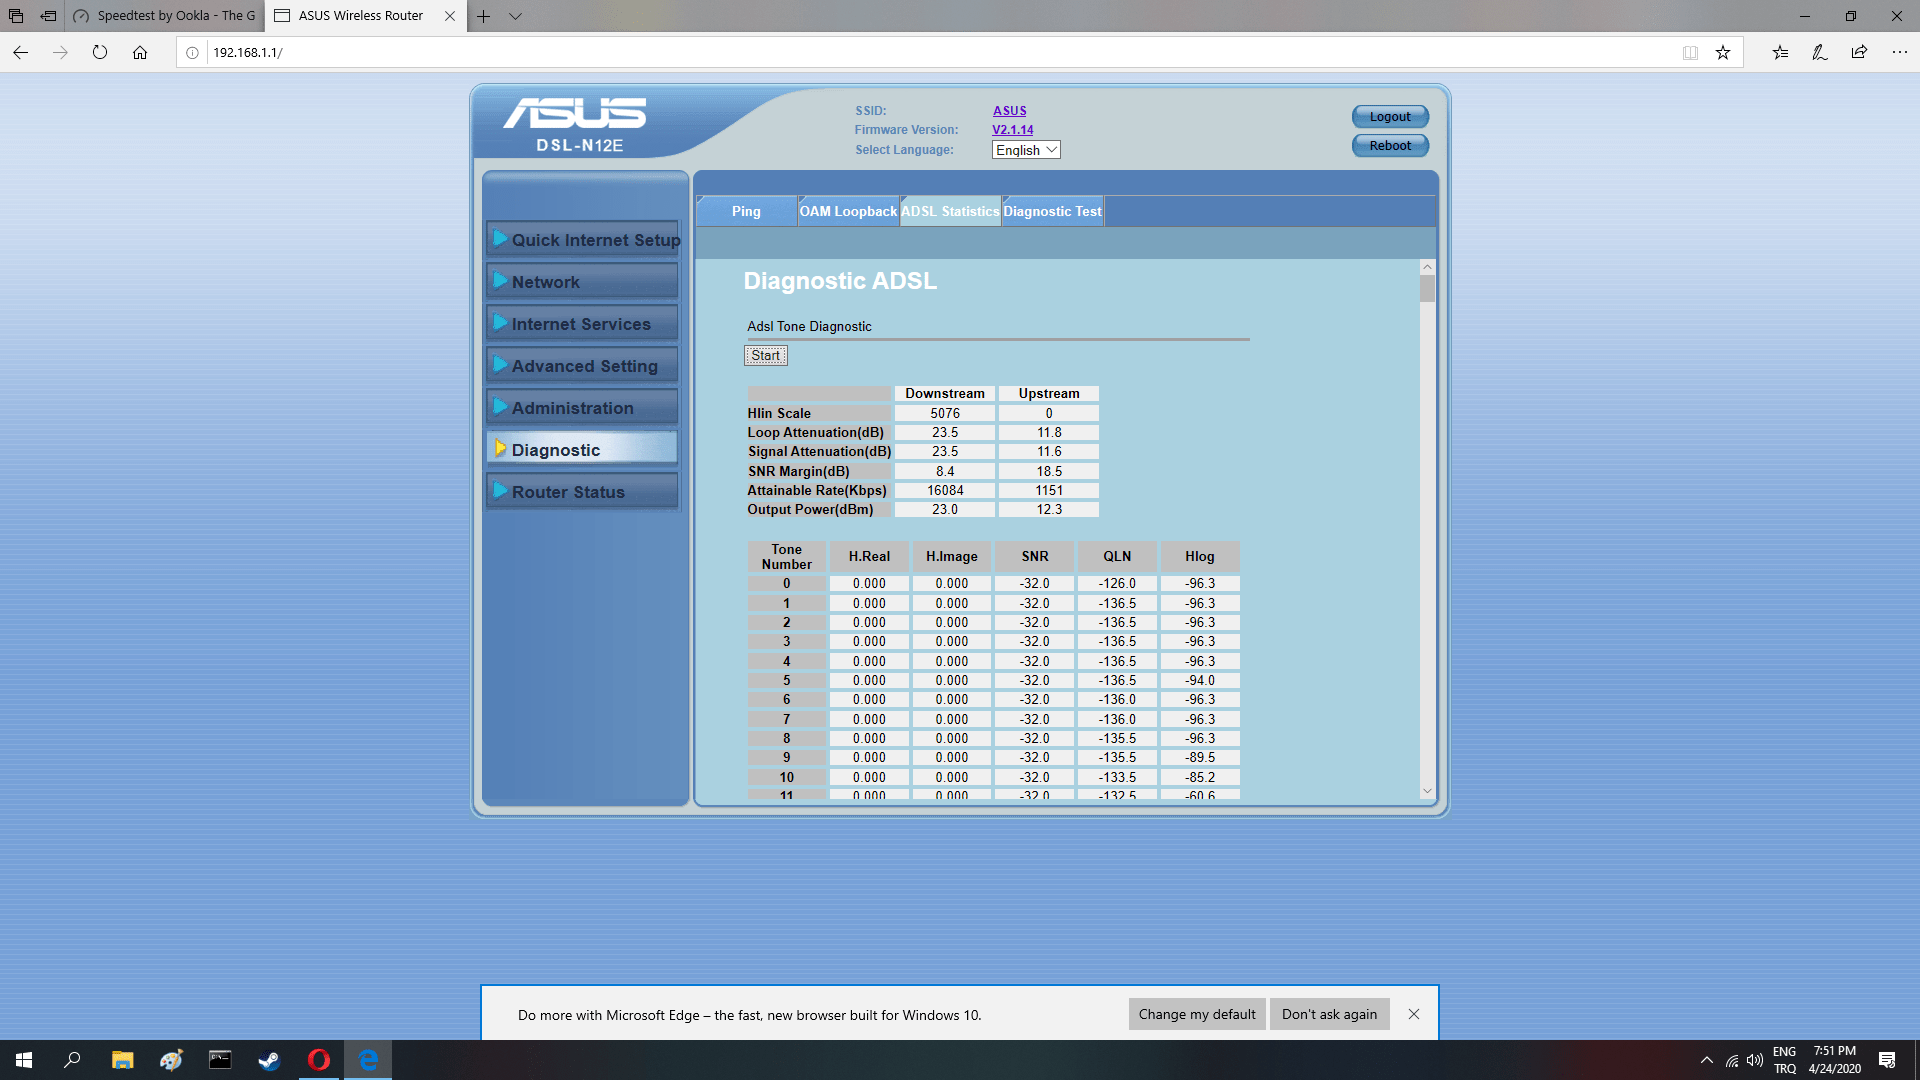The height and width of the screenshot is (1080, 1920).
Task: Open the Add notes pen icon
Action: tap(1819, 53)
